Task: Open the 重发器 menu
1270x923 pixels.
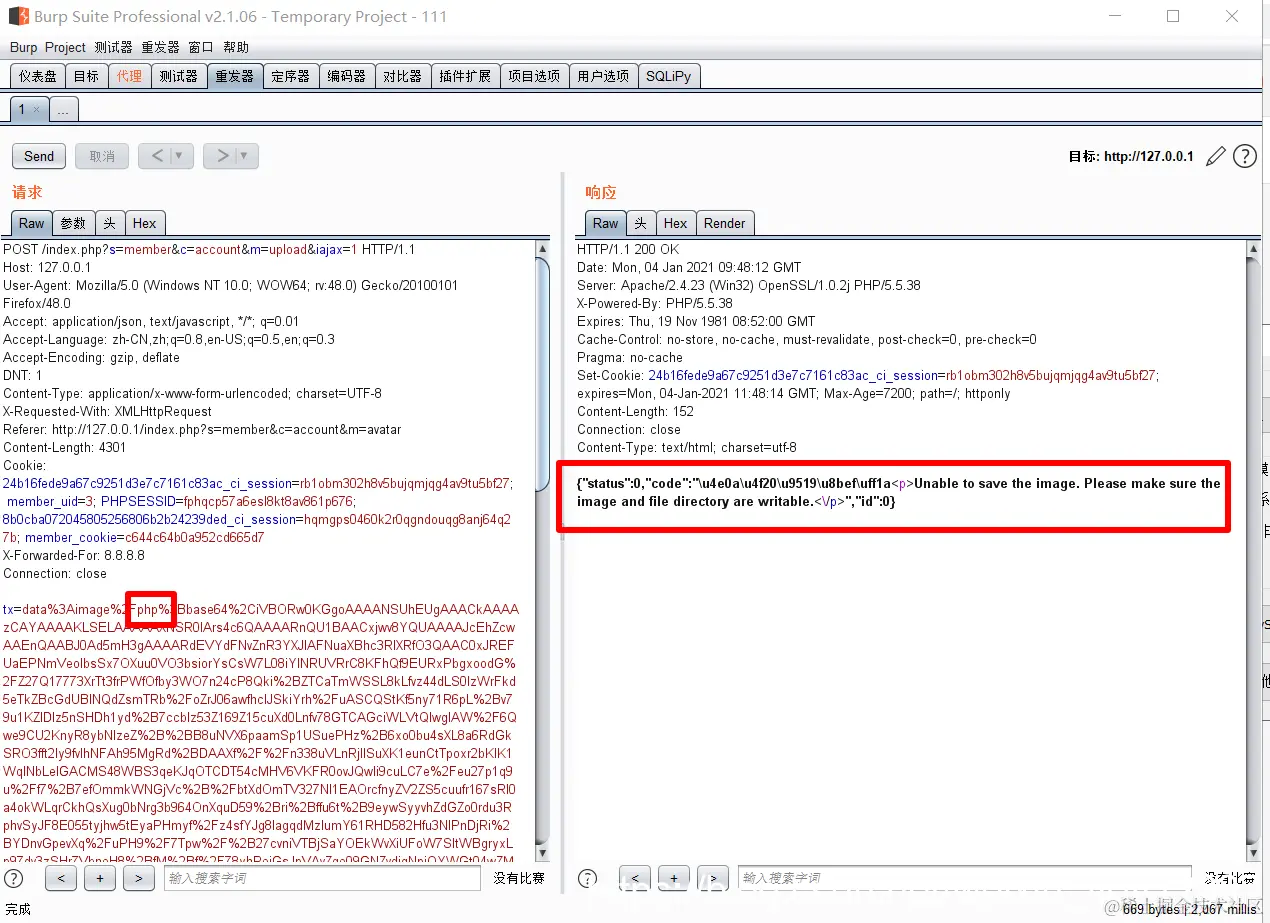Action: (x=160, y=47)
